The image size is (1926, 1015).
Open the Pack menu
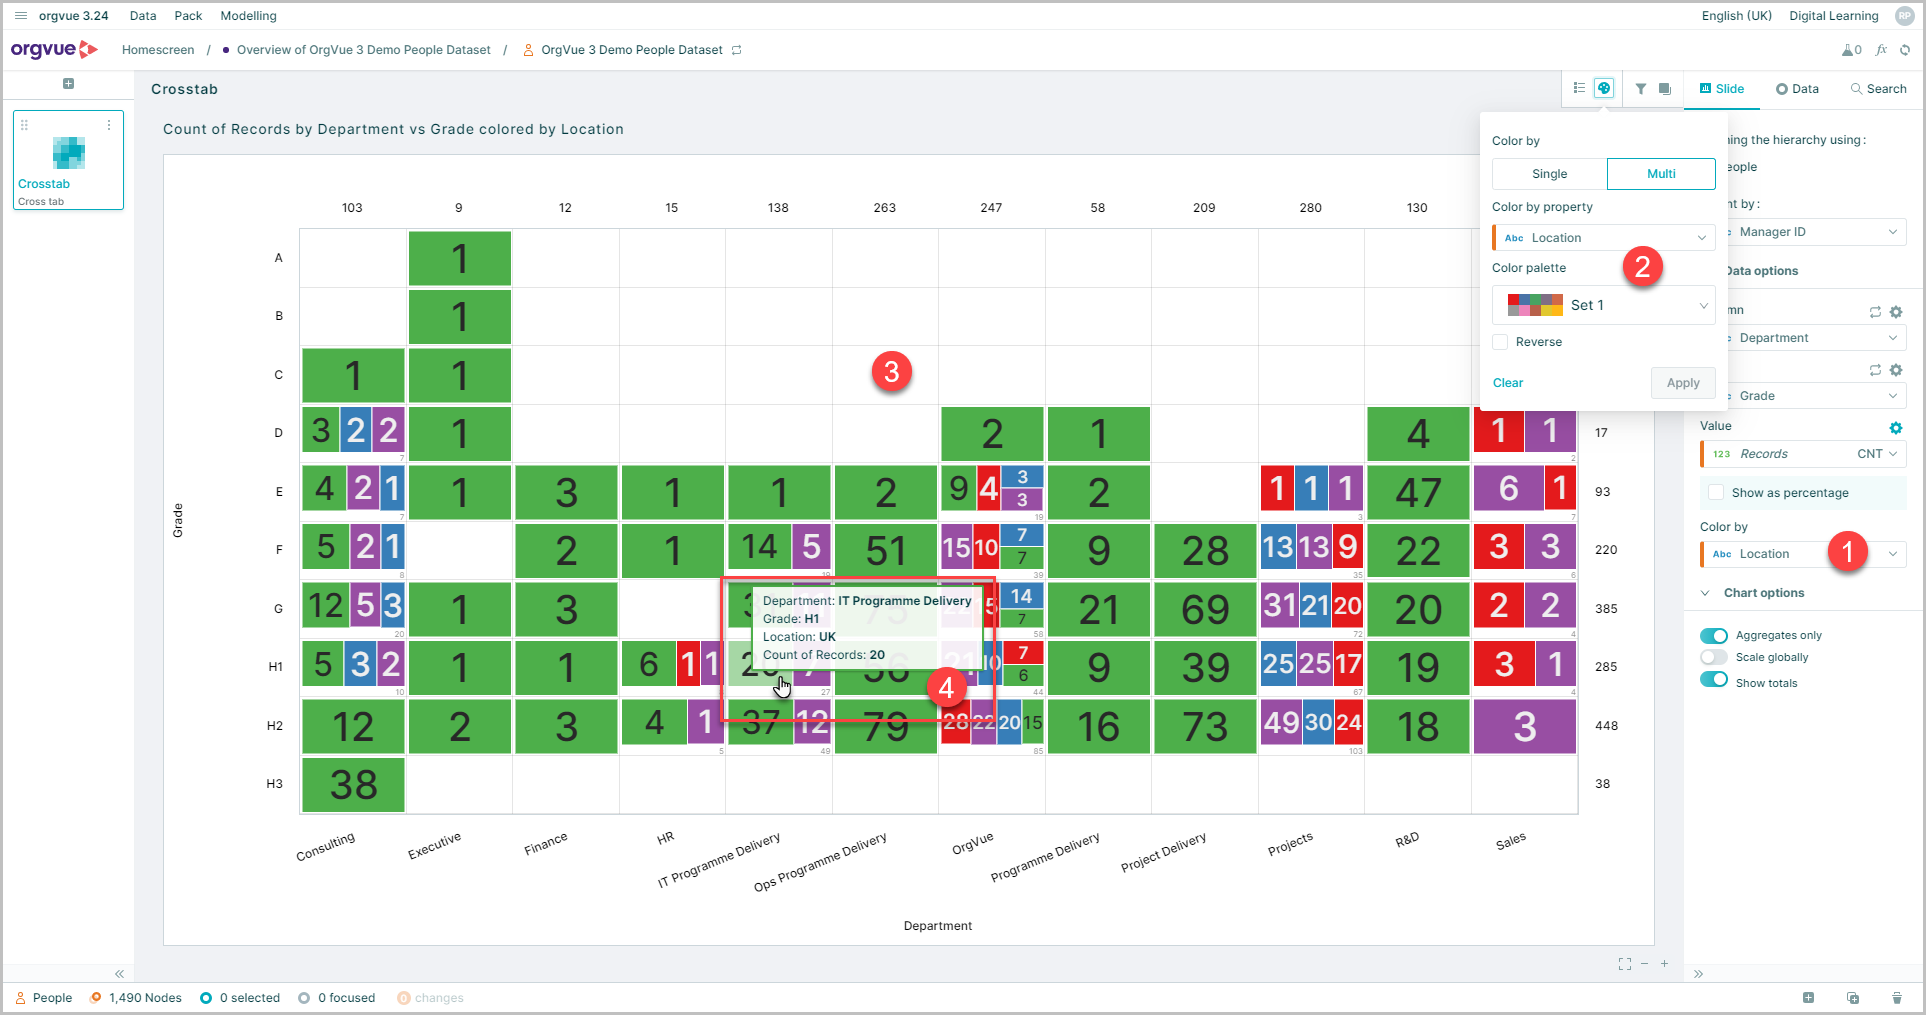(x=188, y=16)
